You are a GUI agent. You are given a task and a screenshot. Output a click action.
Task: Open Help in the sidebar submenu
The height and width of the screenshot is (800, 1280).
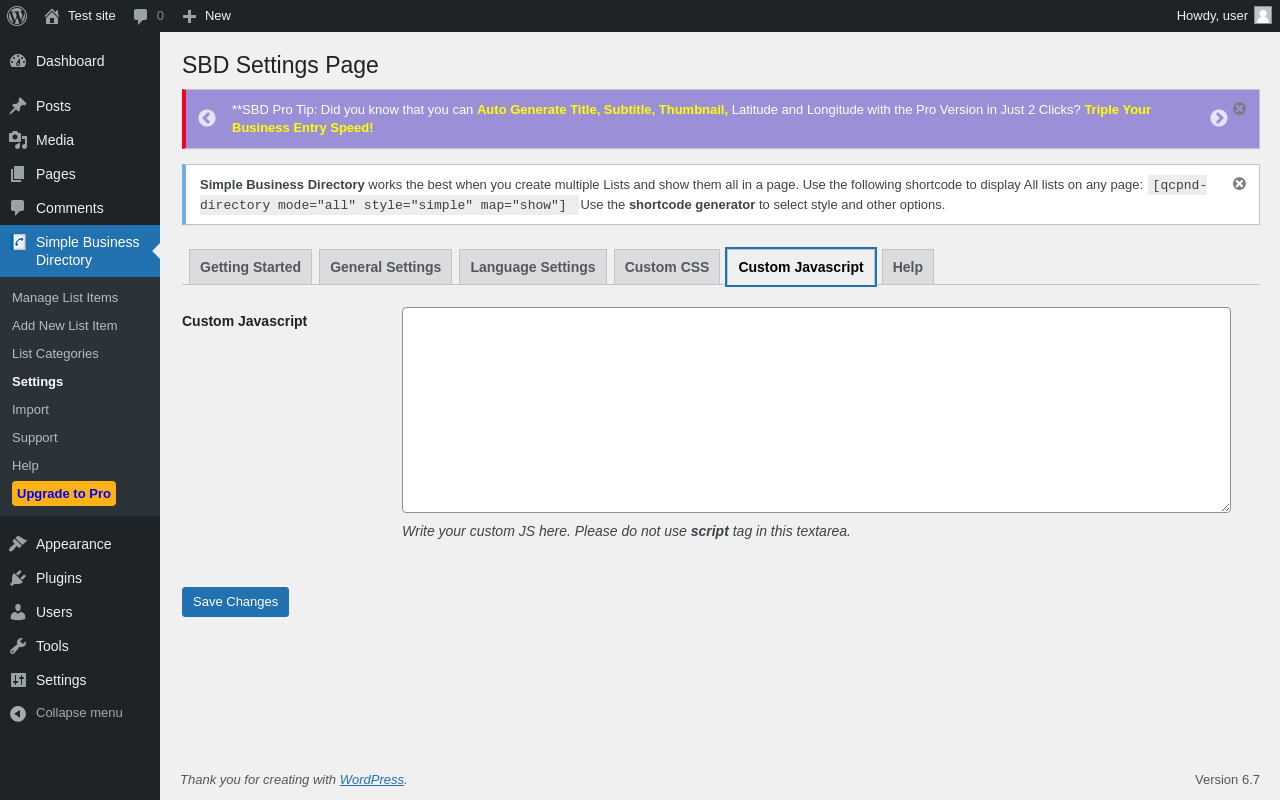pyautogui.click(x=25, y=466)
